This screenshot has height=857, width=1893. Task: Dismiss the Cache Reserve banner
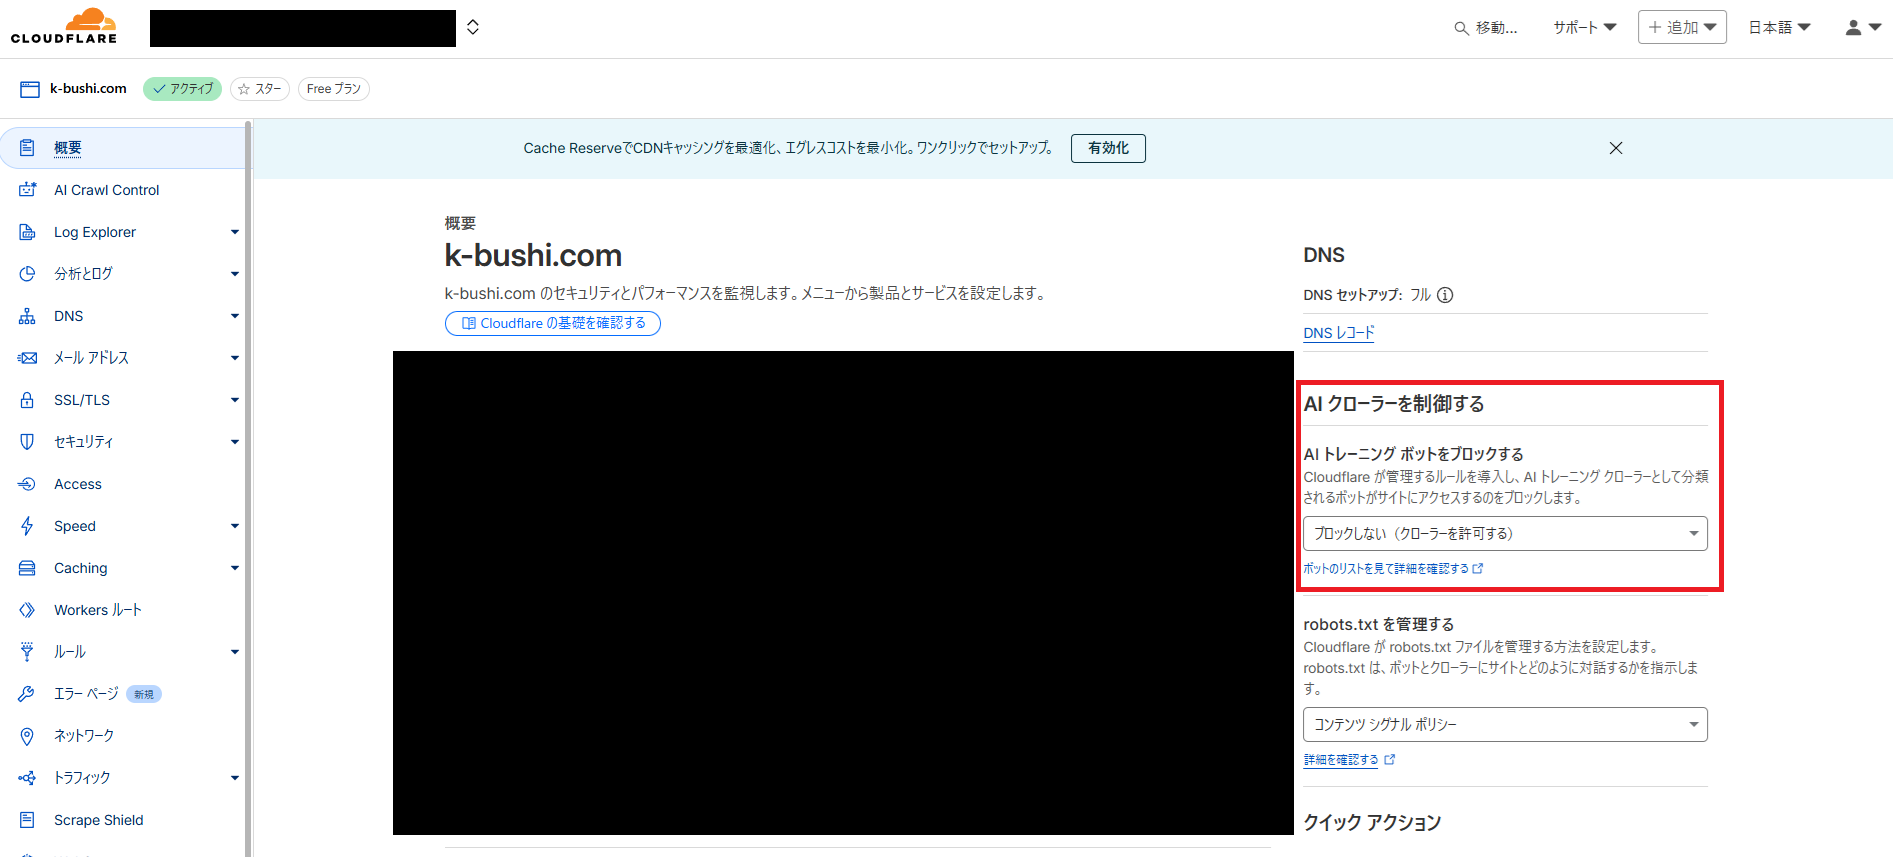click(1615, 148)
